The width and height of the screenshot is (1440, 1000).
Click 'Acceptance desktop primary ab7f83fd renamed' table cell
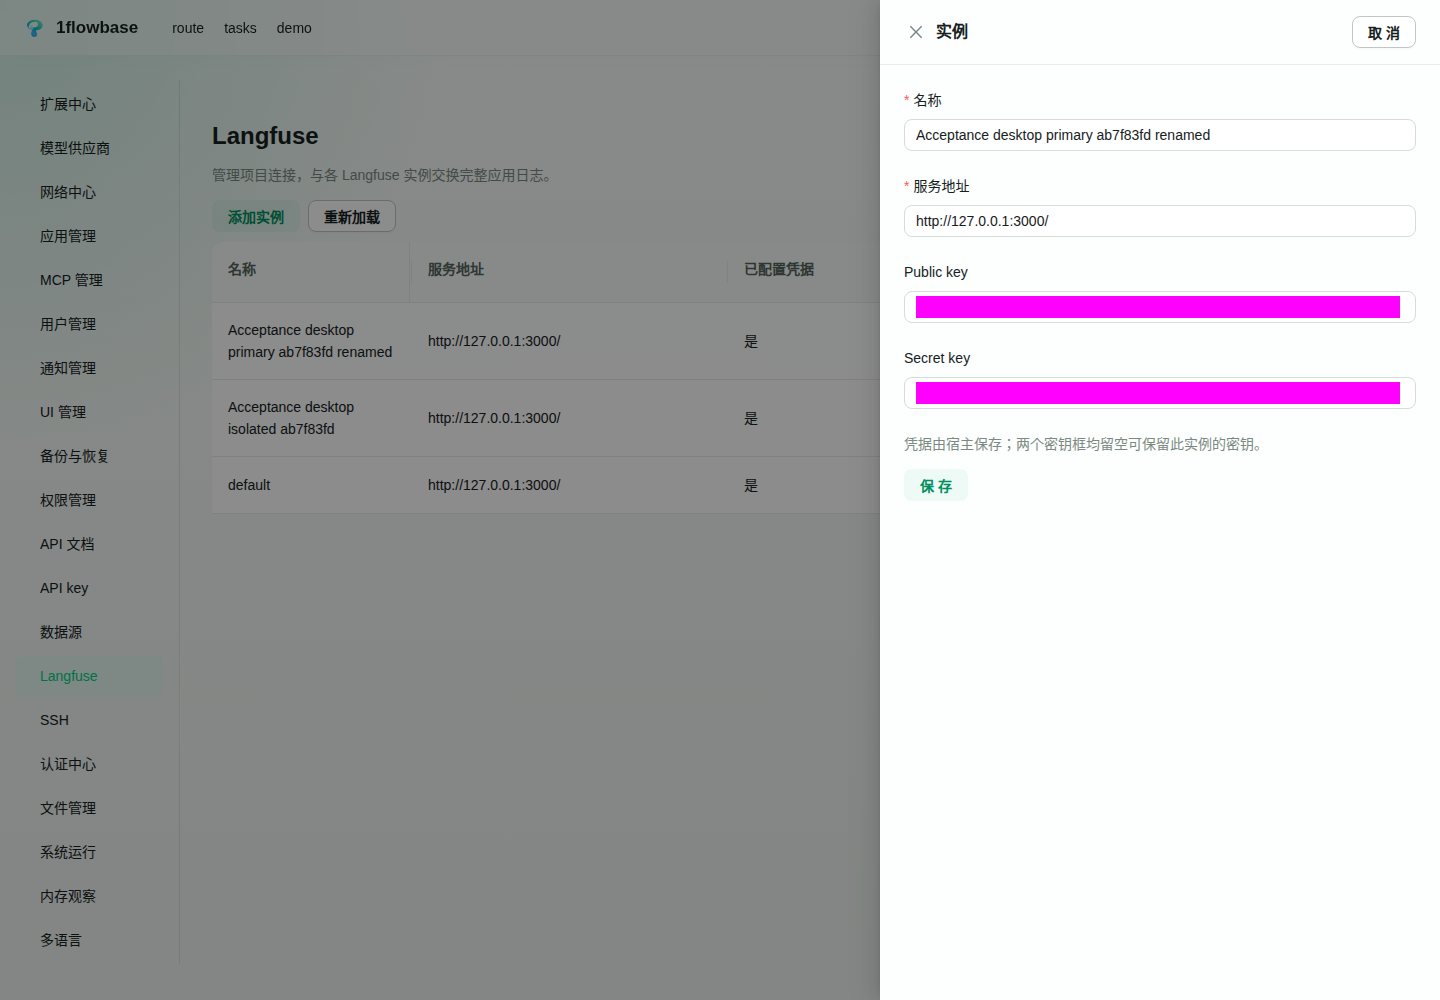(311, 341)
